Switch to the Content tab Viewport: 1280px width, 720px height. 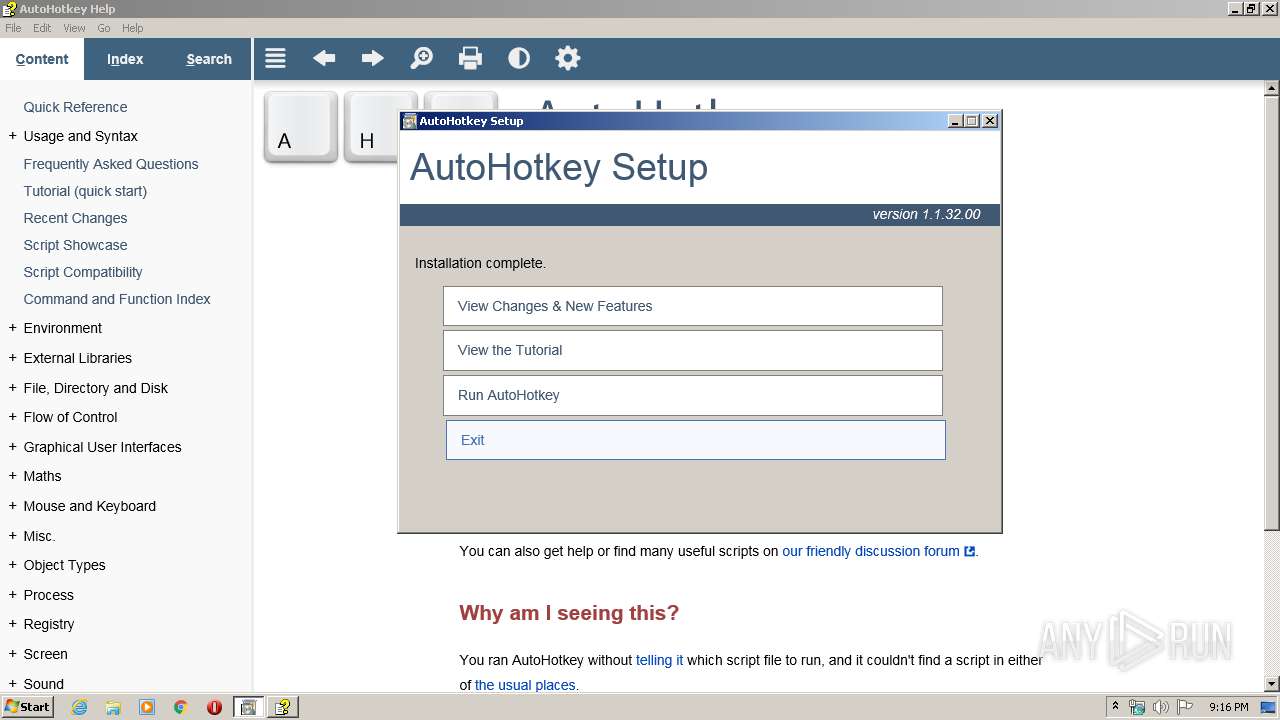click(42, 59)
